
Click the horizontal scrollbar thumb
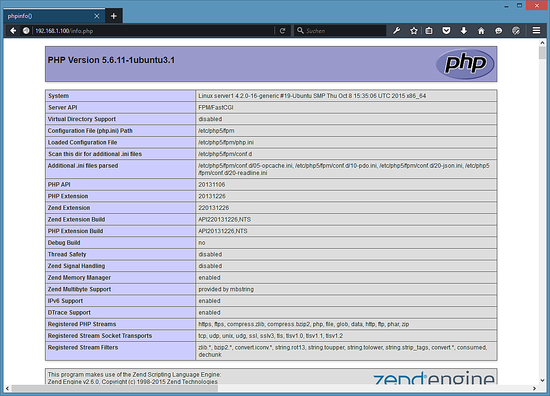[114, 388]
